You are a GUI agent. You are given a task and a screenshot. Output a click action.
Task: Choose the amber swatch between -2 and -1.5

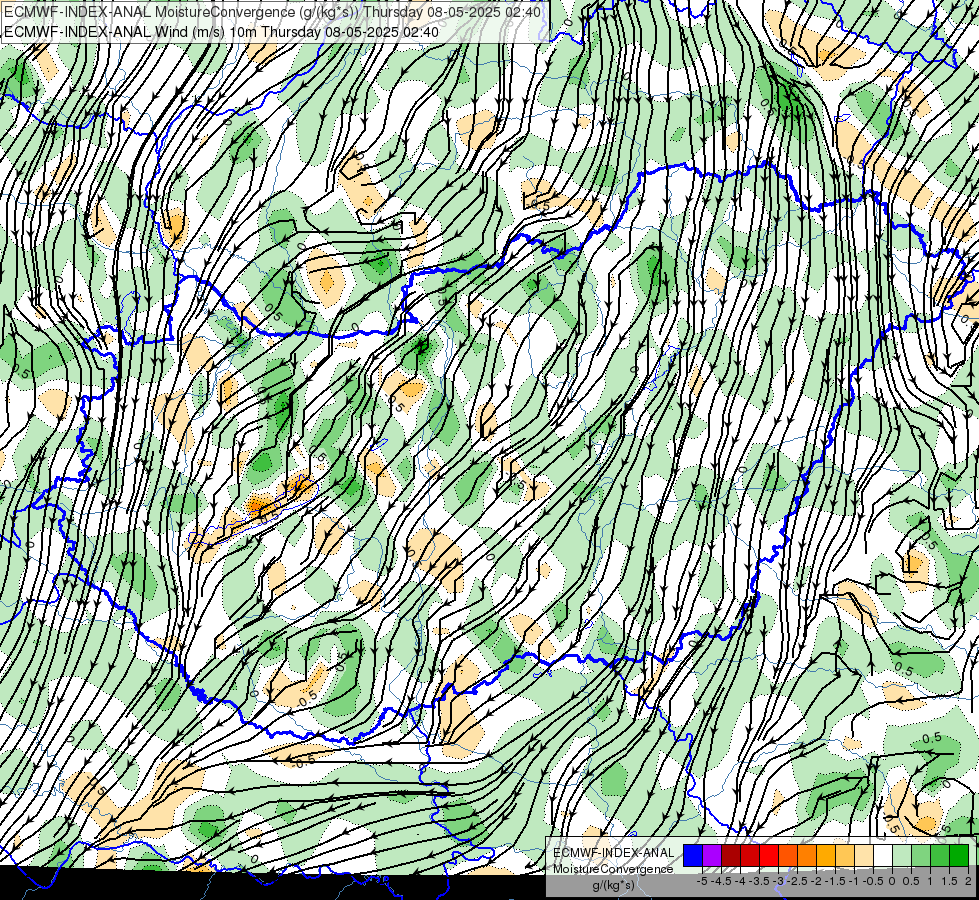(826, 856)
